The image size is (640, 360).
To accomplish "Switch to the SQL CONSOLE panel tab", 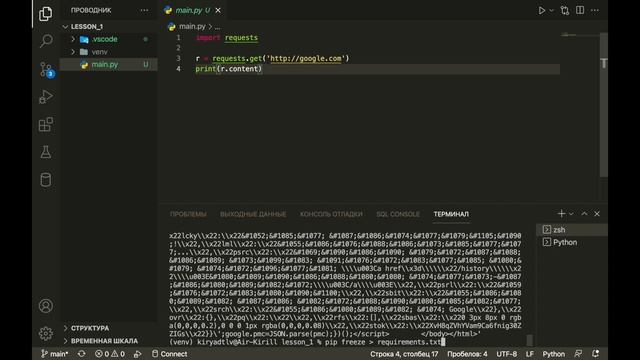I will click(398, 214).
